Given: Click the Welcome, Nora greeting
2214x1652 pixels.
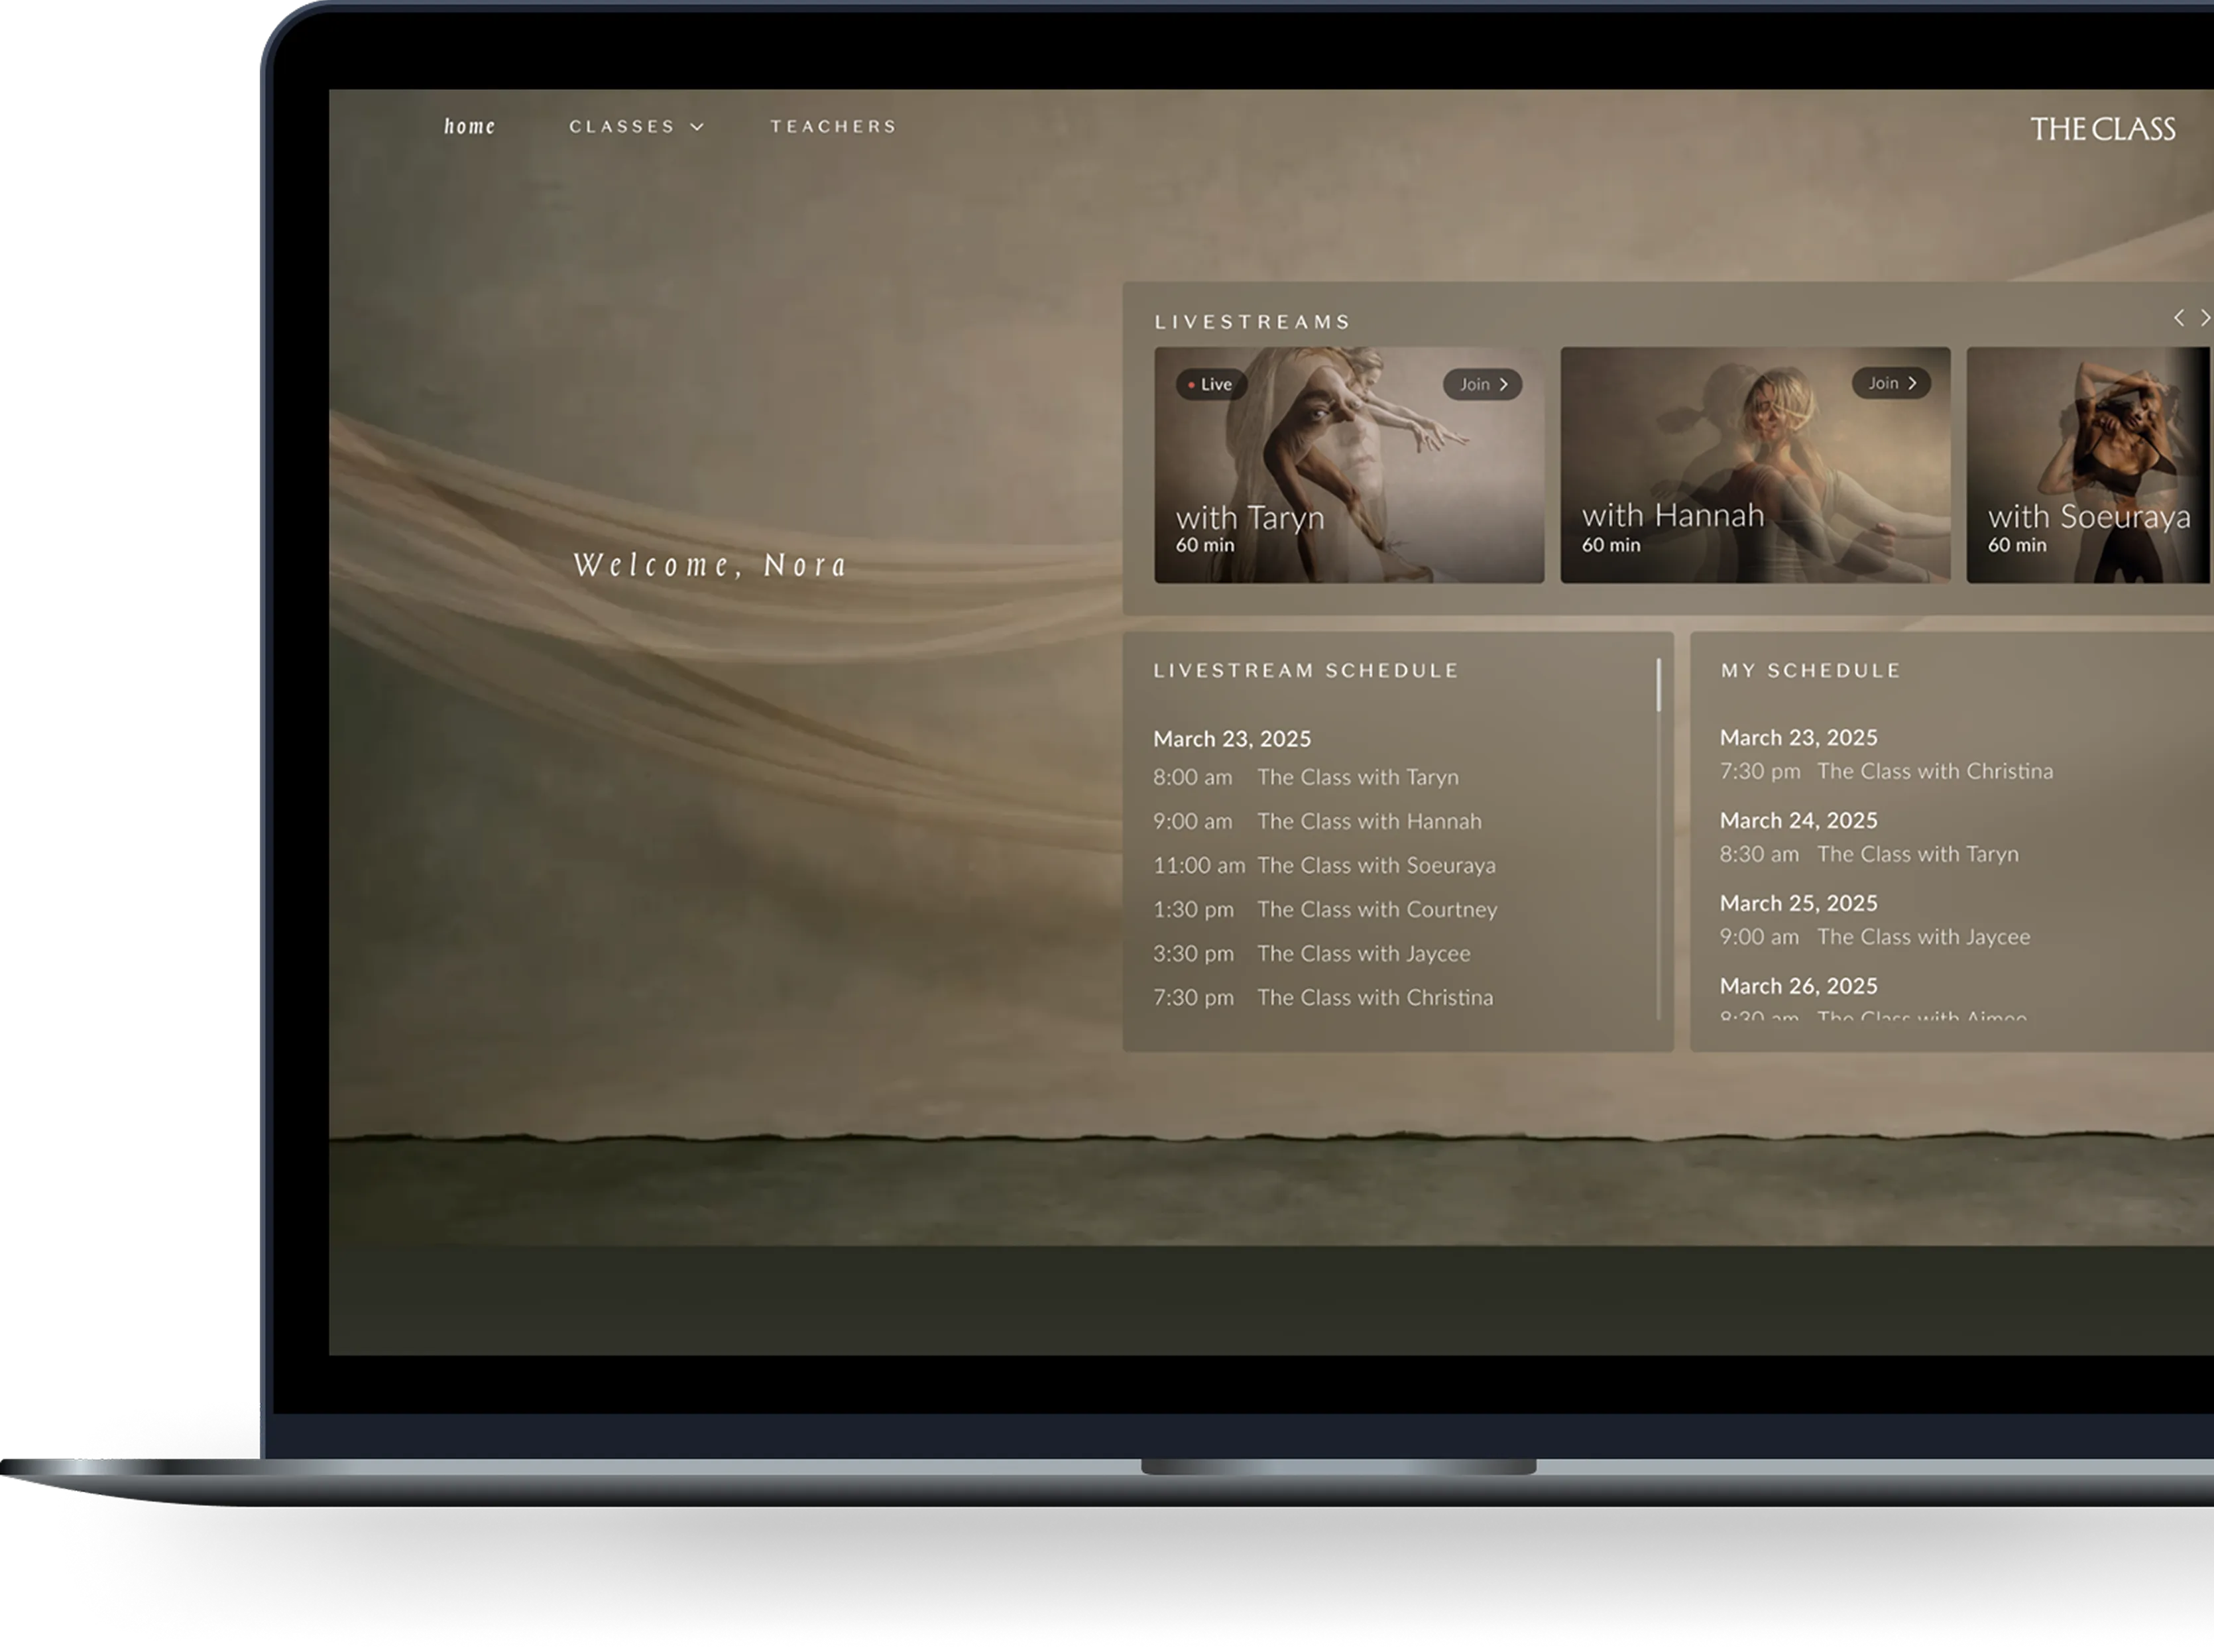Looking at the screenshot, I should pyautogui.click(x=710, y=565).
